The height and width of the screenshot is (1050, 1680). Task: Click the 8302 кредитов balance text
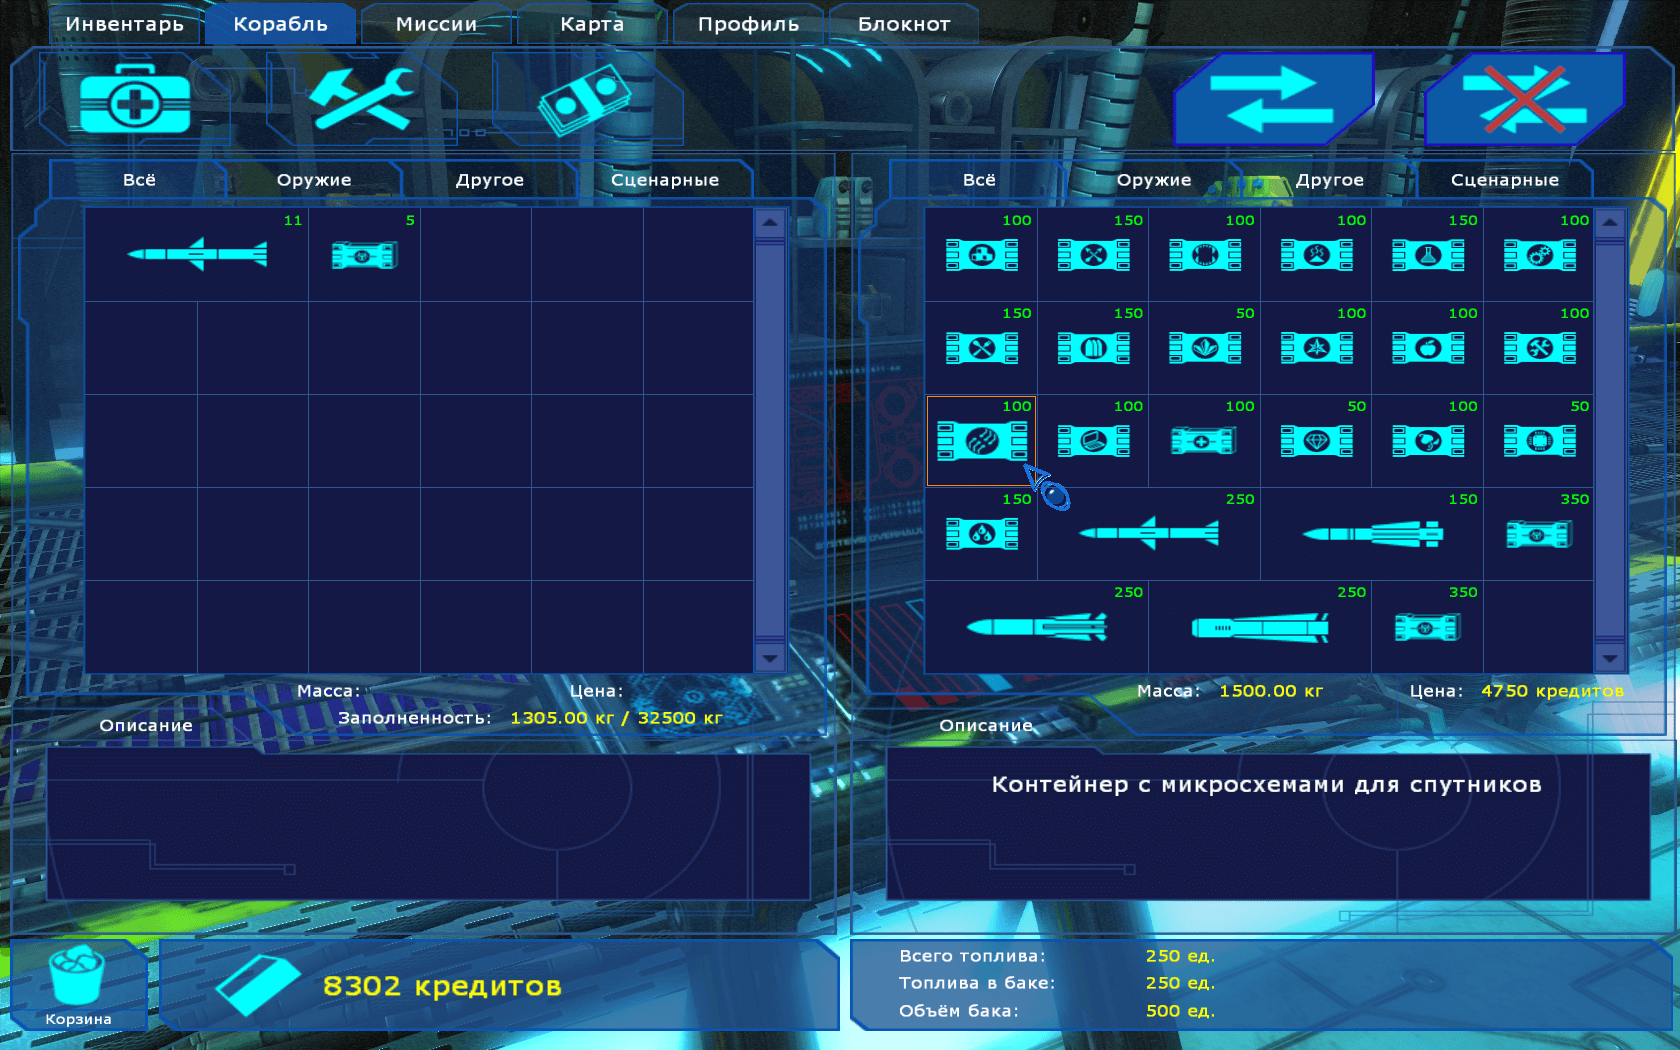coord(442,986)
